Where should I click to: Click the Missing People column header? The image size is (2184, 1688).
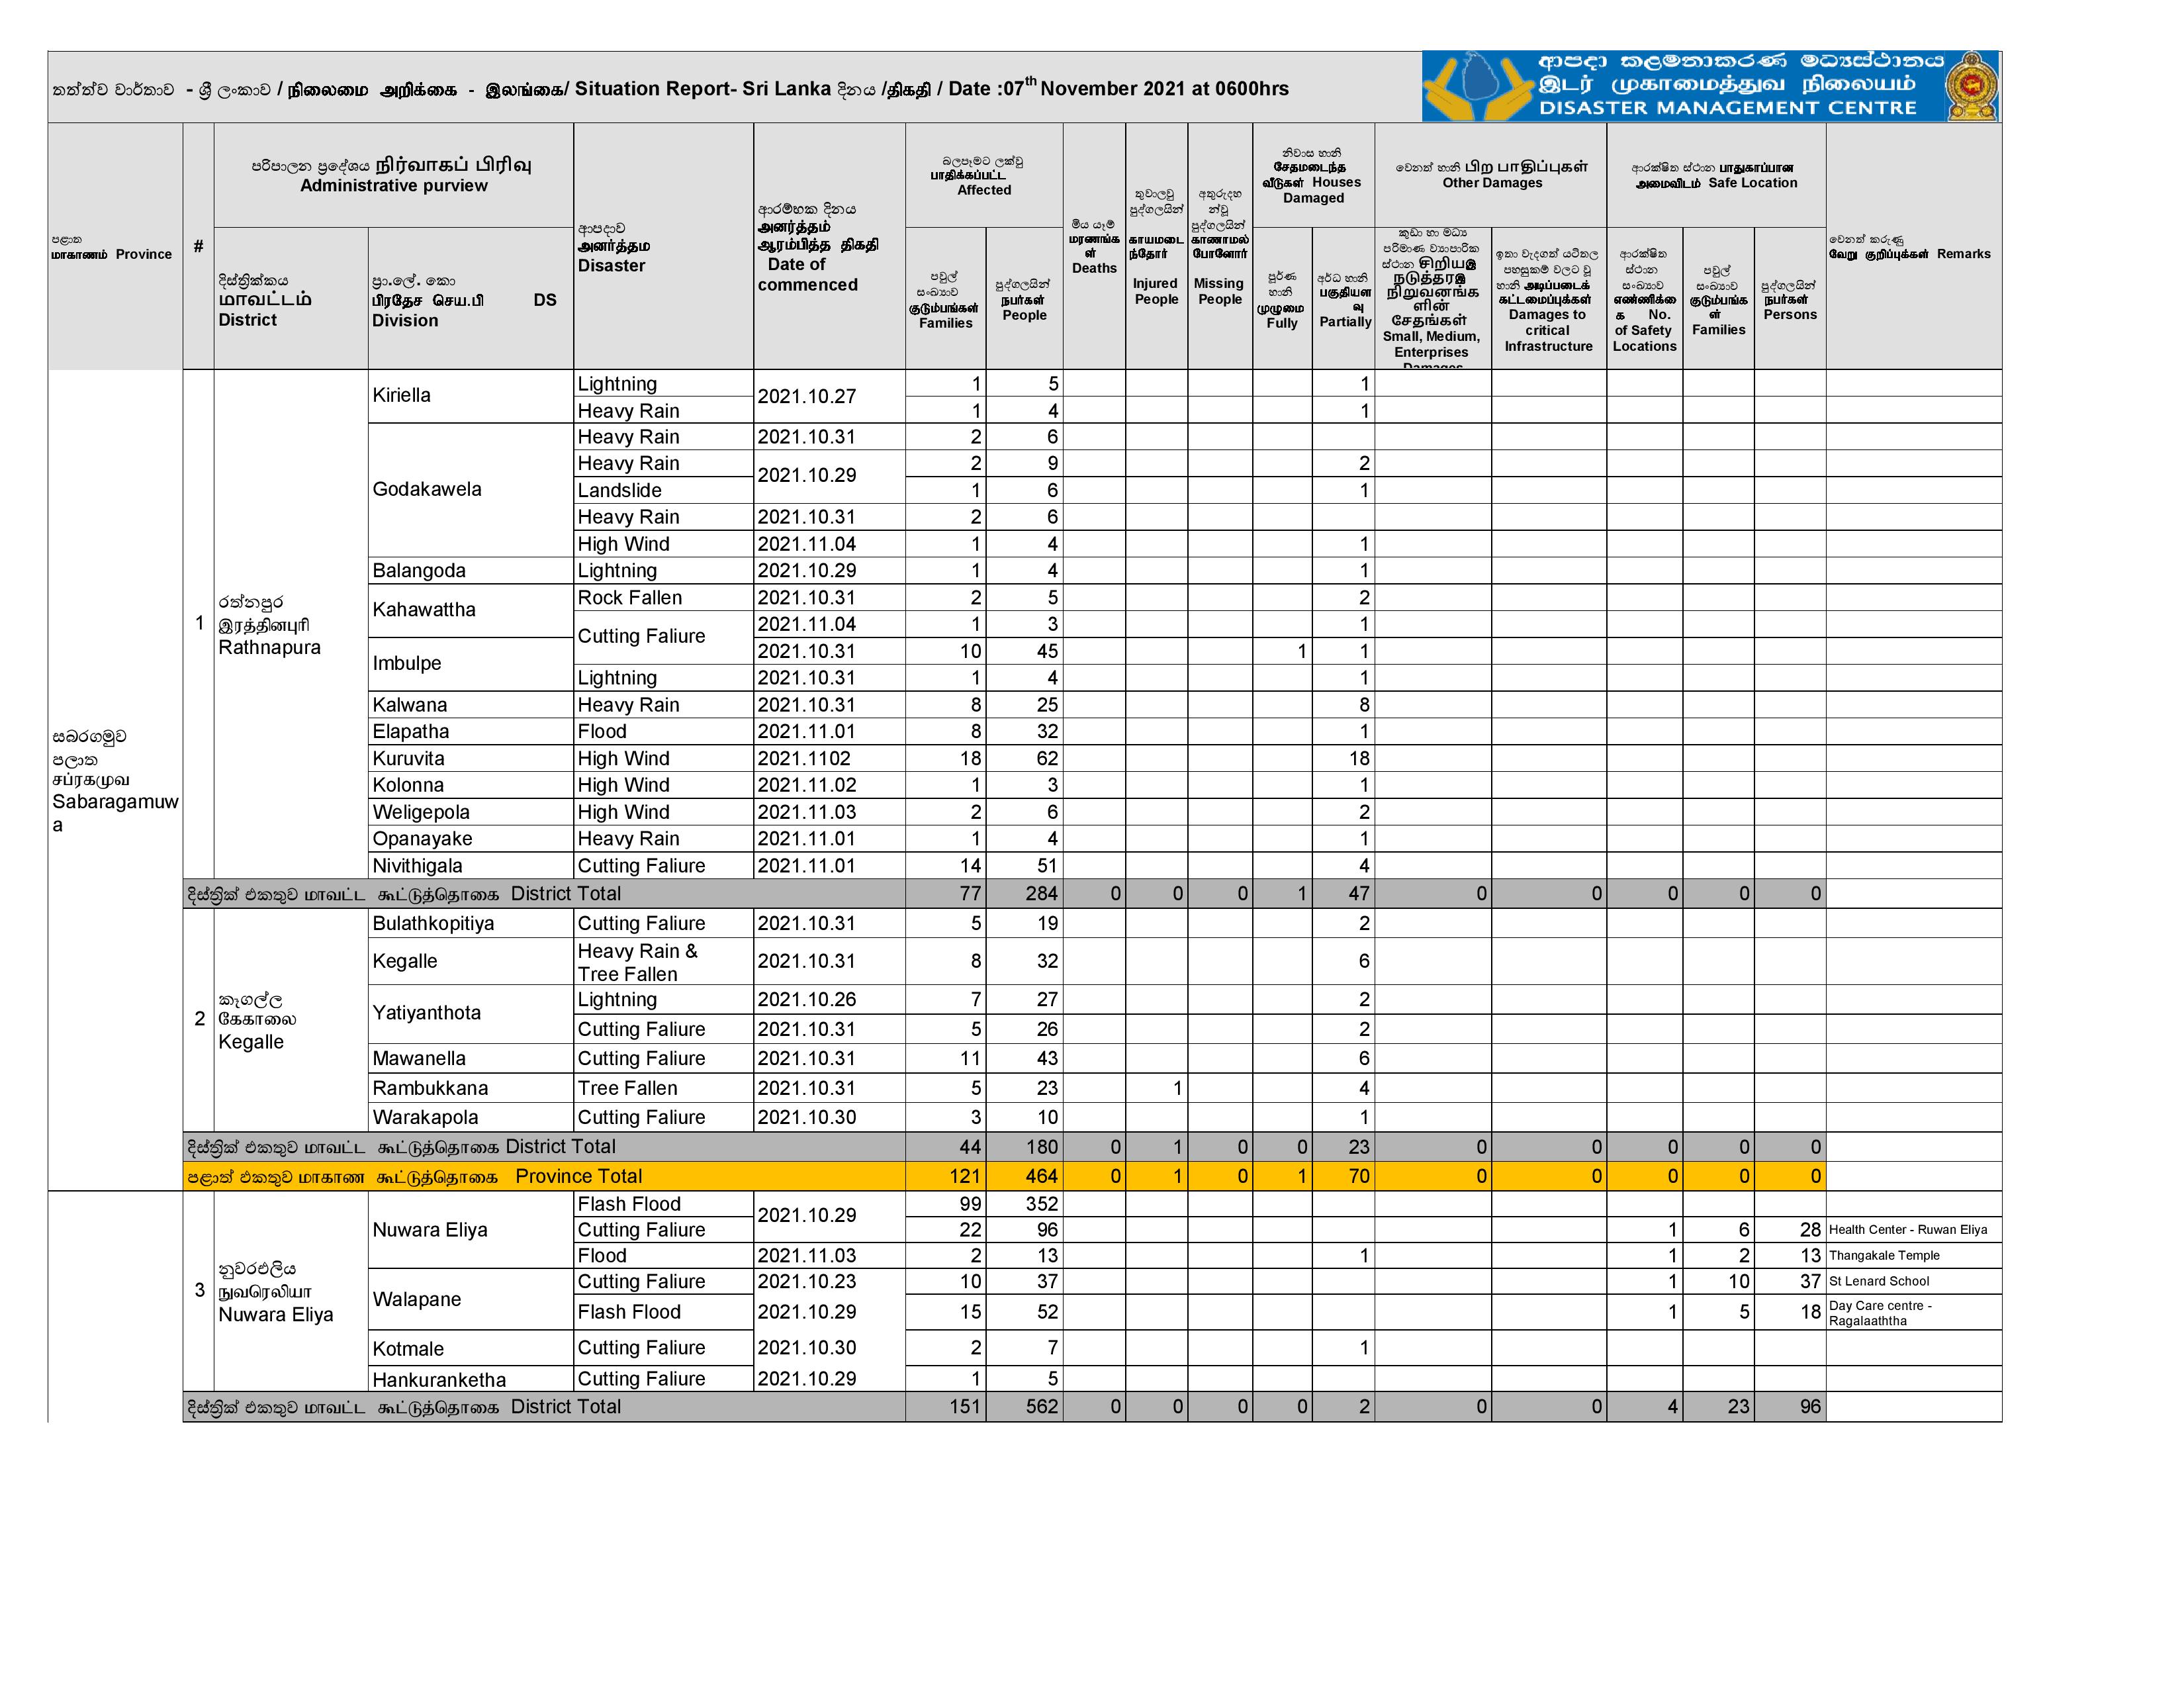click(x=1219, y=247)
